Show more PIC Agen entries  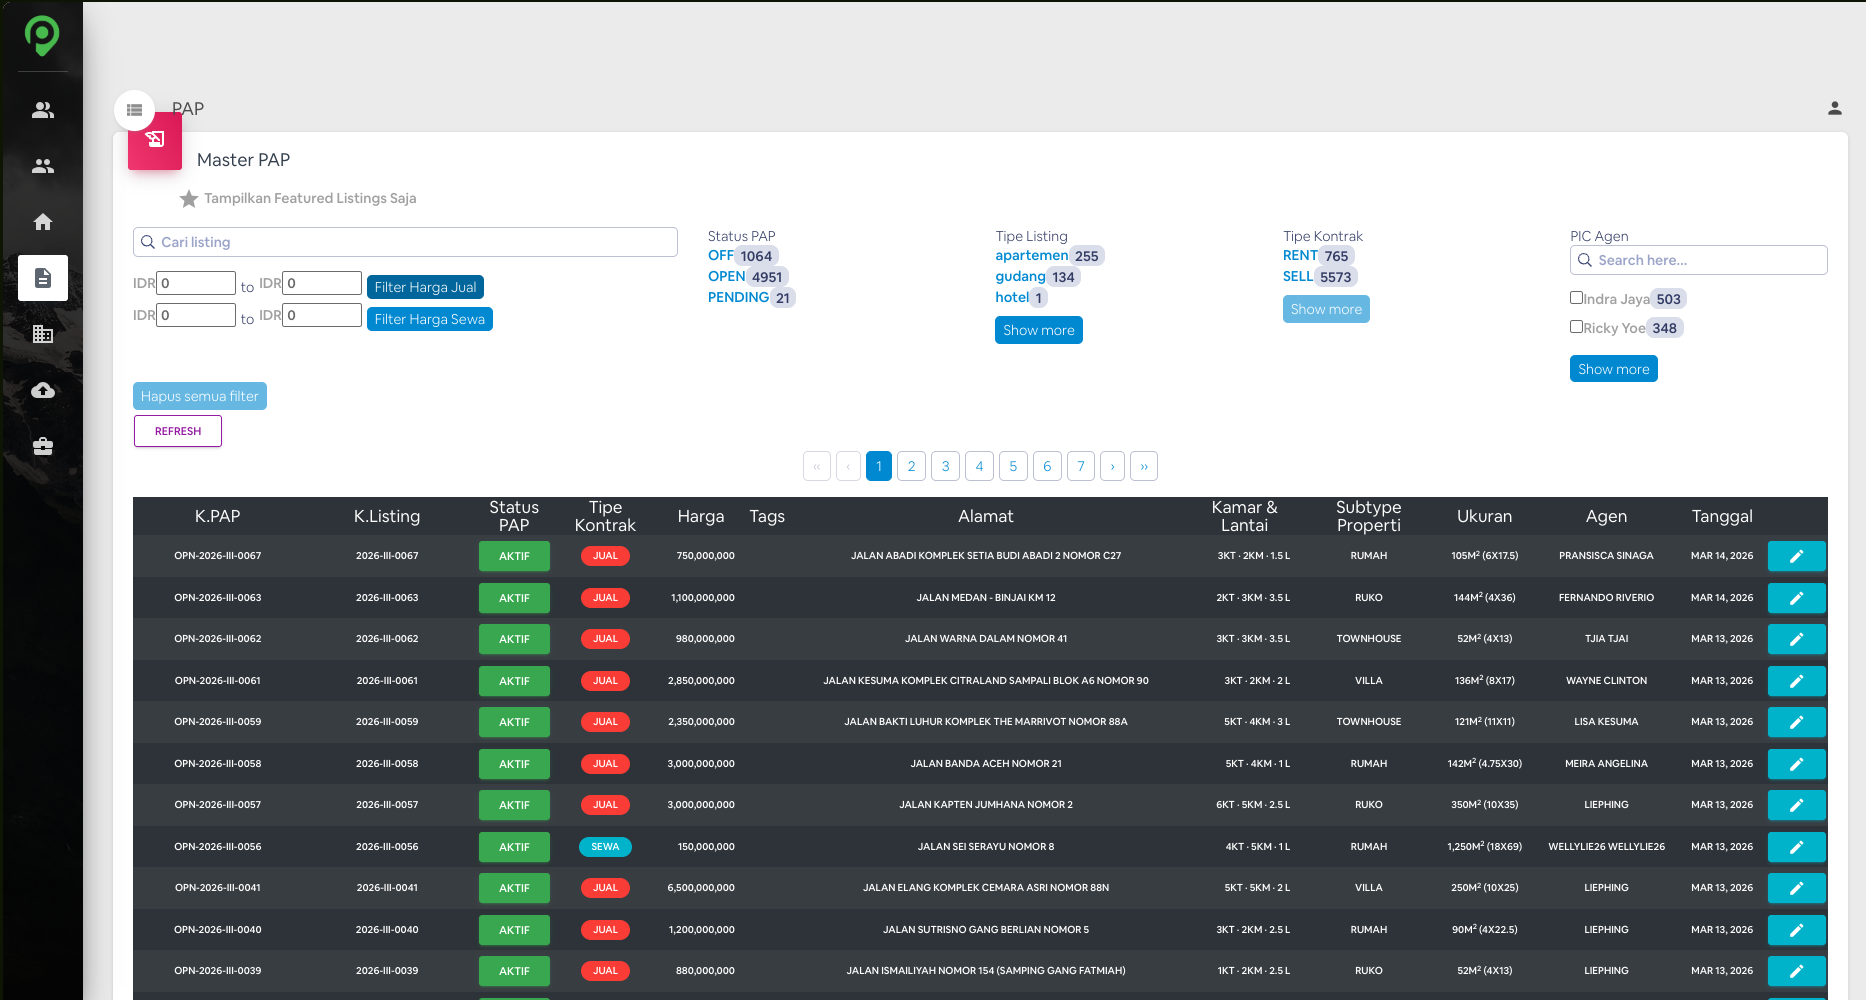coord(1613,368)
